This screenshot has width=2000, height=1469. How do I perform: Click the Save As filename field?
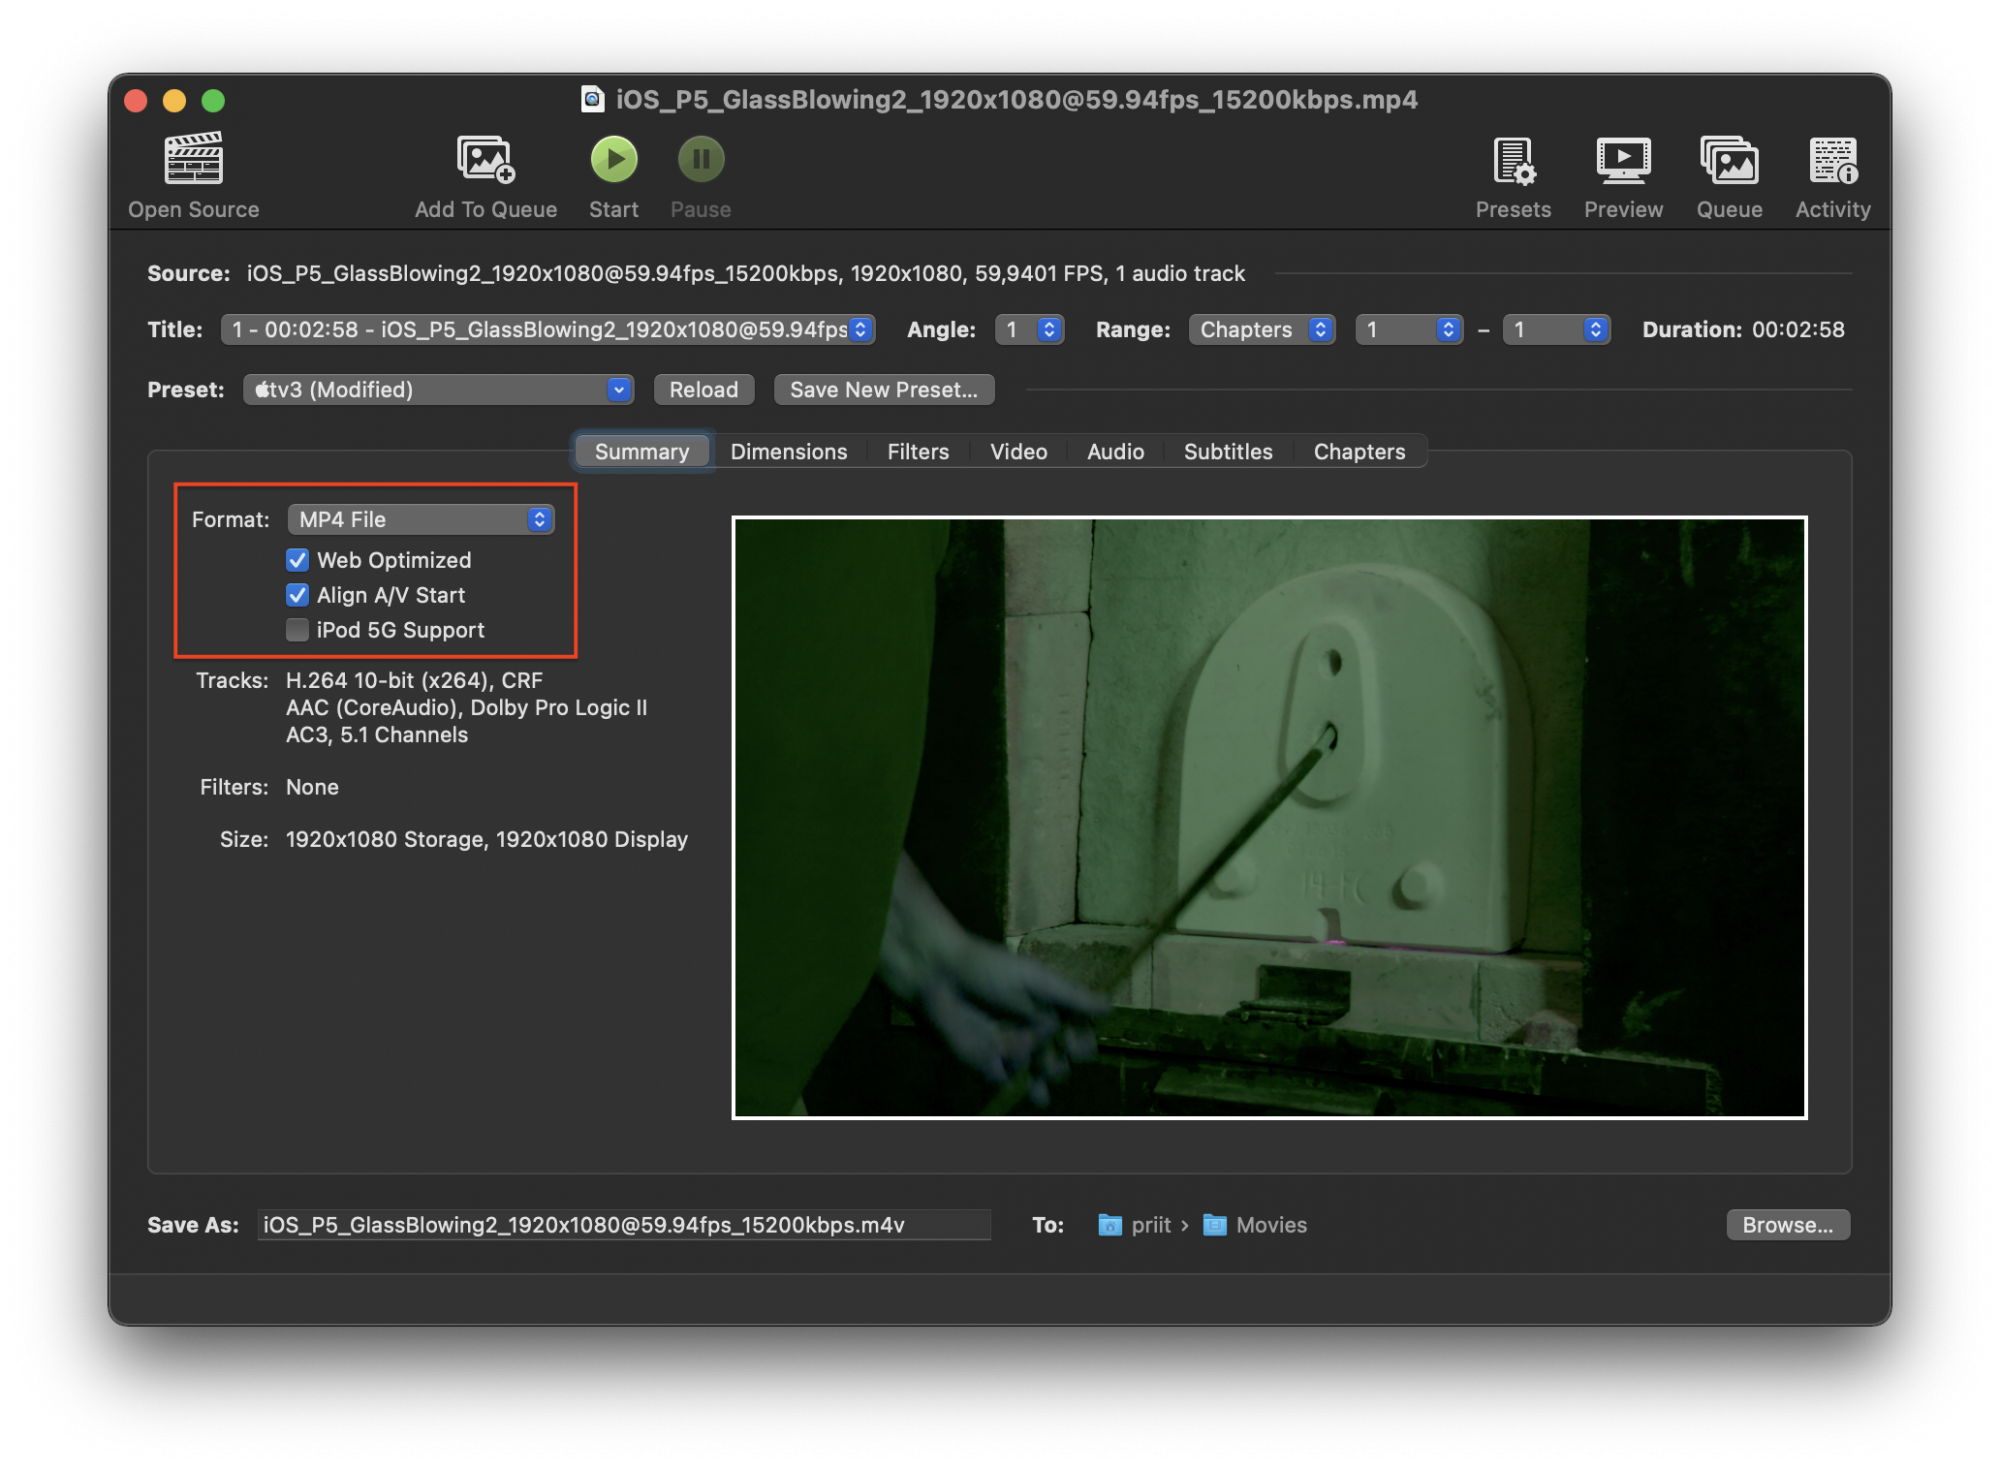pos(623,1224)
